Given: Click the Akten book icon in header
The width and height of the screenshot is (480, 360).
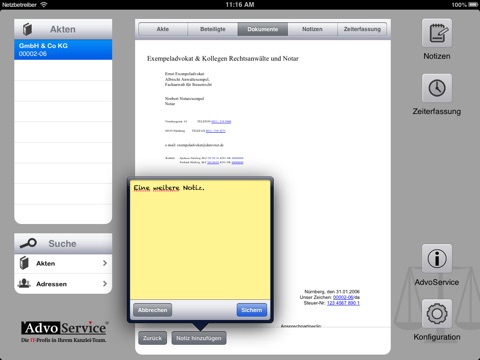Looking at the screenshot, I should (x=28, y=29).
